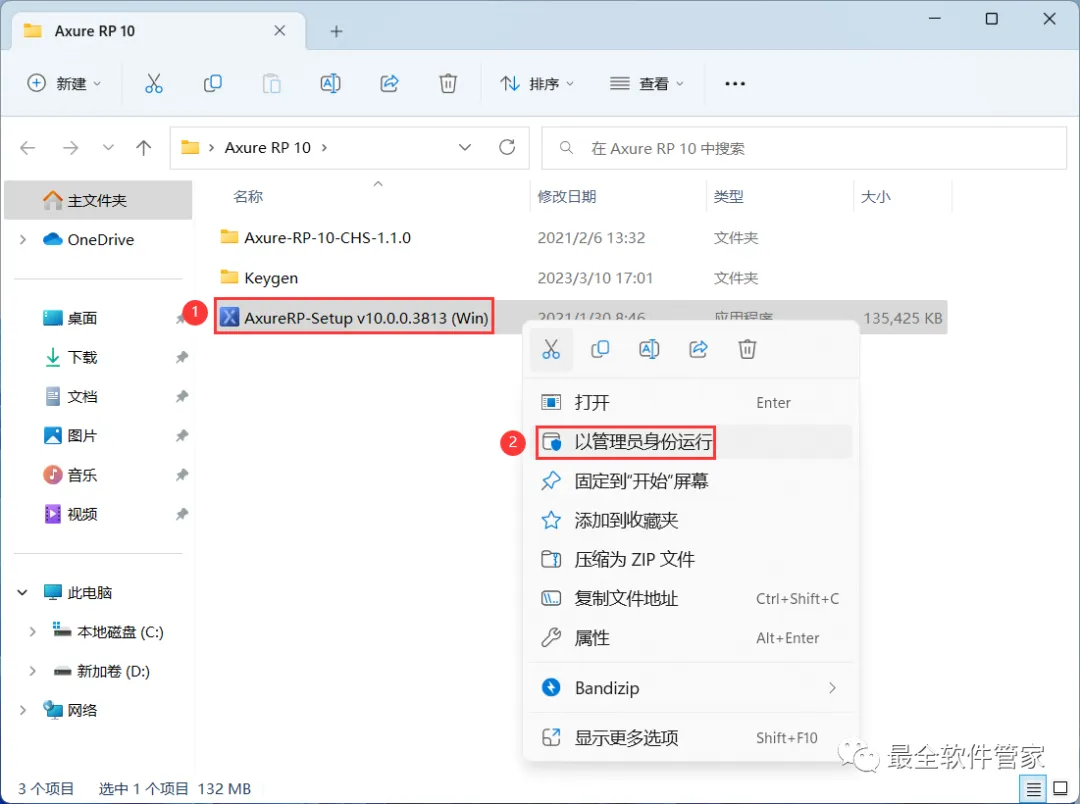
Task: Open 视频 in the sidebar
Action: 82,515
